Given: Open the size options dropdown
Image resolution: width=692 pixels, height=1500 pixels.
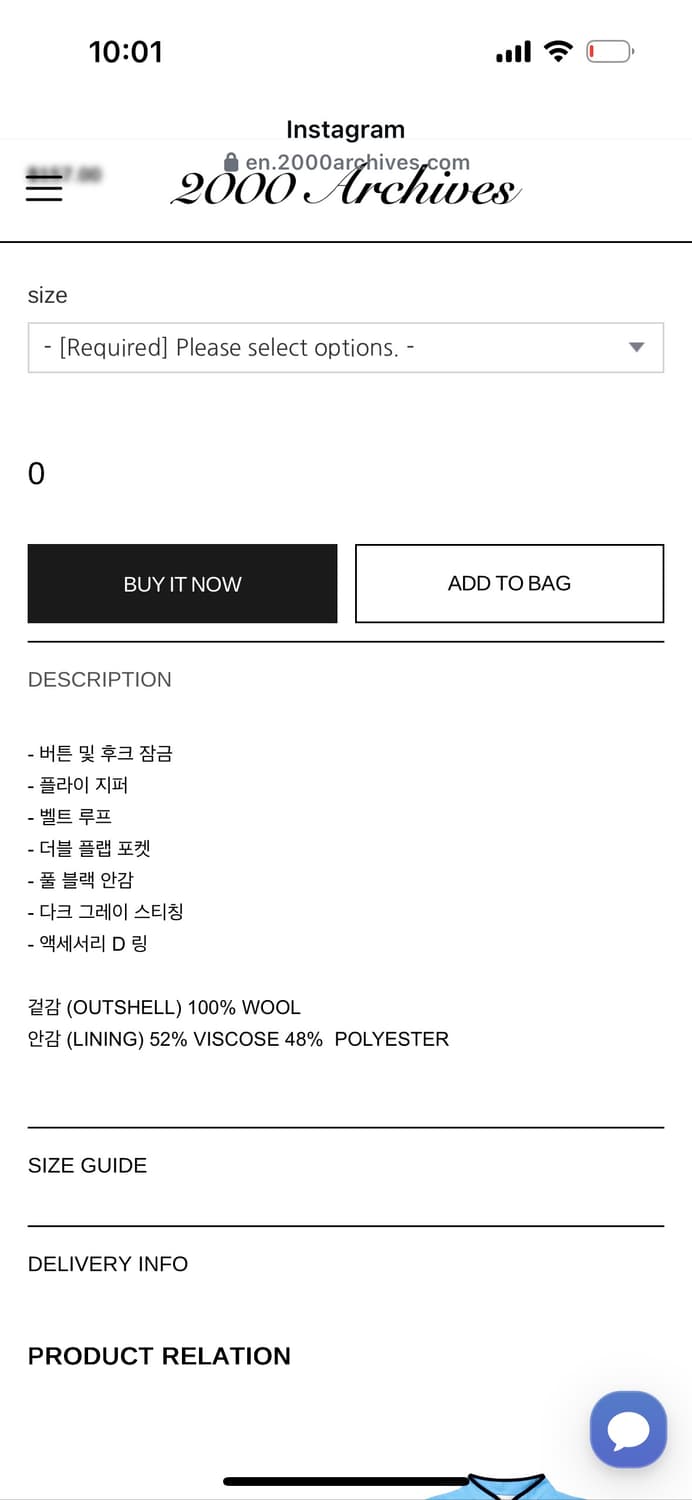Looking at the screenshot, I should point(330,348).
